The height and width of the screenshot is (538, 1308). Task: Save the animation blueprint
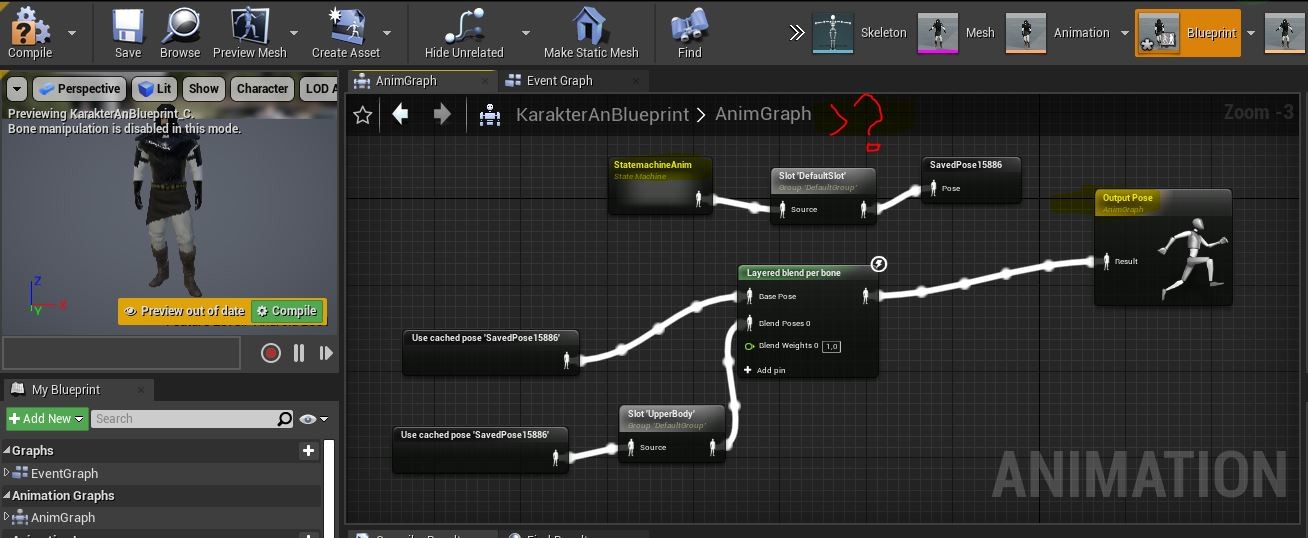[x=128, y=32]
